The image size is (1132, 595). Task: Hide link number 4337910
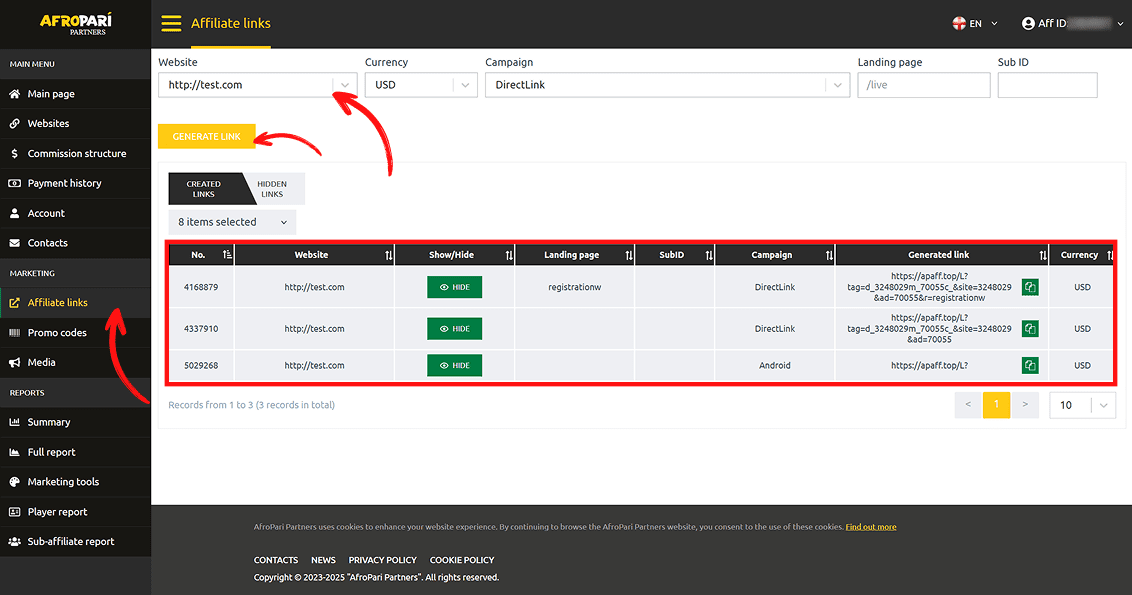tap(454, 329)
